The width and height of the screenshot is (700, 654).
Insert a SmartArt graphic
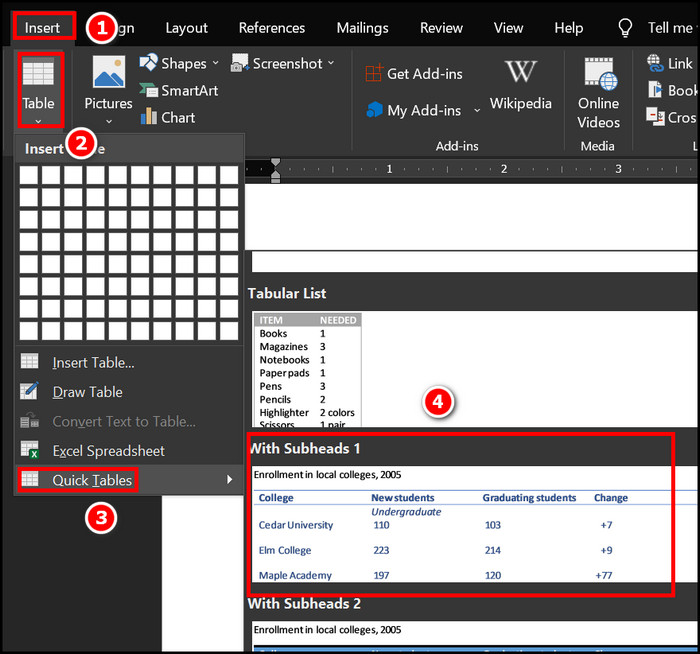coord(149,91)
